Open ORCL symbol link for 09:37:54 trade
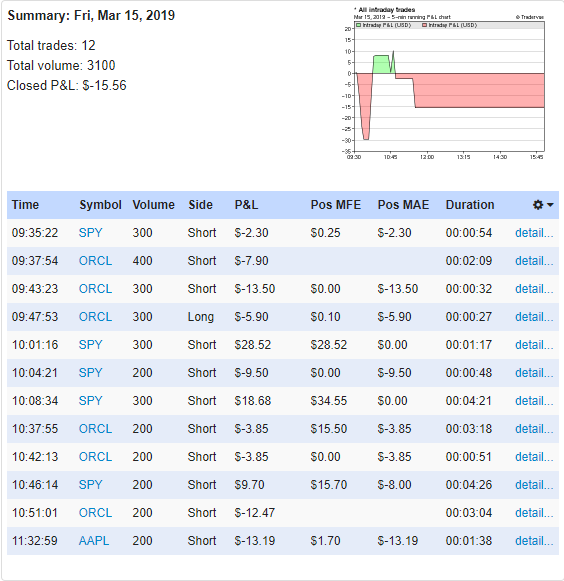The image size is (564, 581). 95,261
